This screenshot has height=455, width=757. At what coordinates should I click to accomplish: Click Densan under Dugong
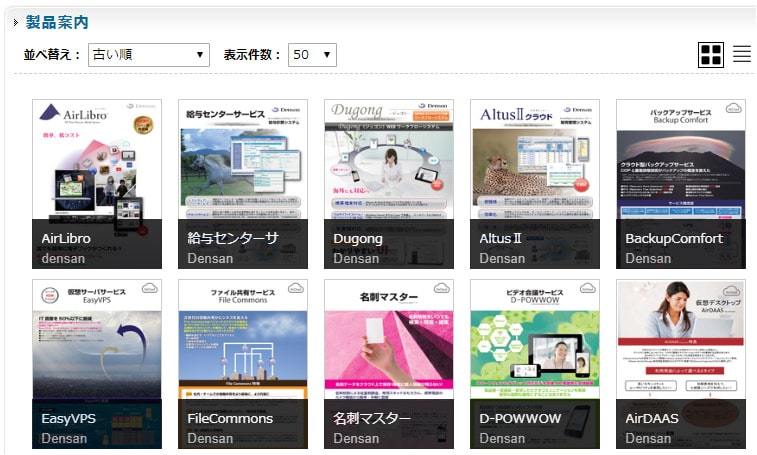coord(356,258)
